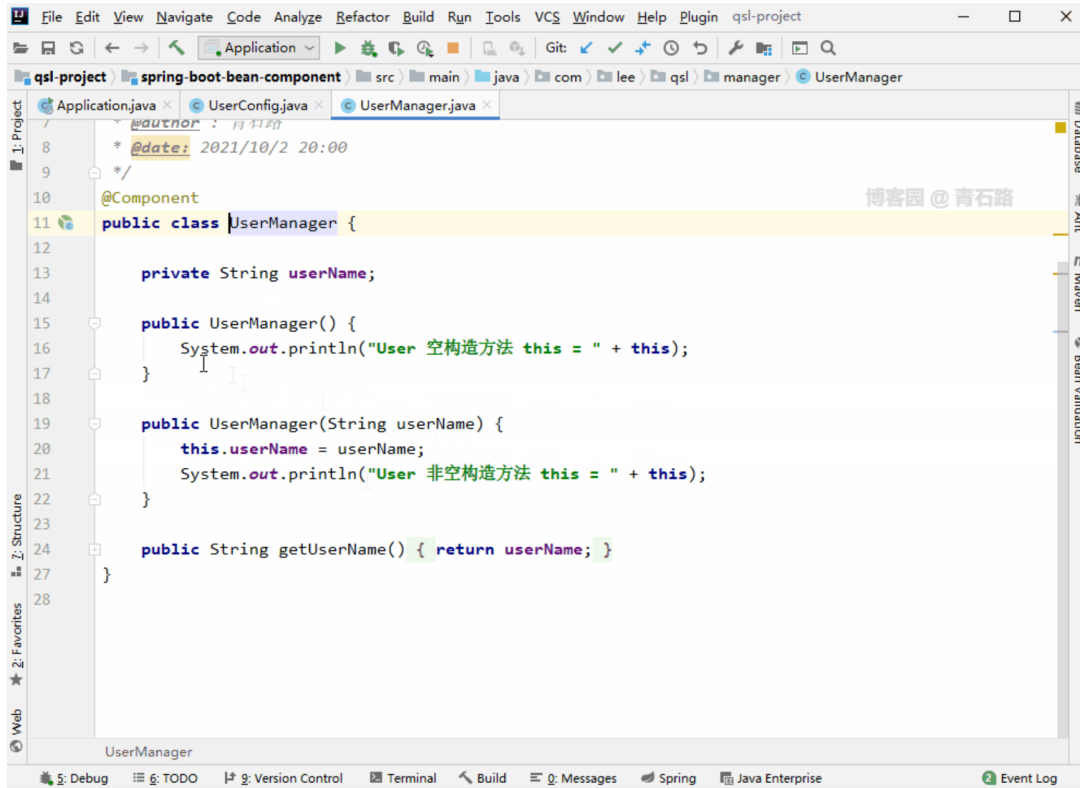Open Project Structure icon
The image size is (1080, 788).
coord(764,48)
